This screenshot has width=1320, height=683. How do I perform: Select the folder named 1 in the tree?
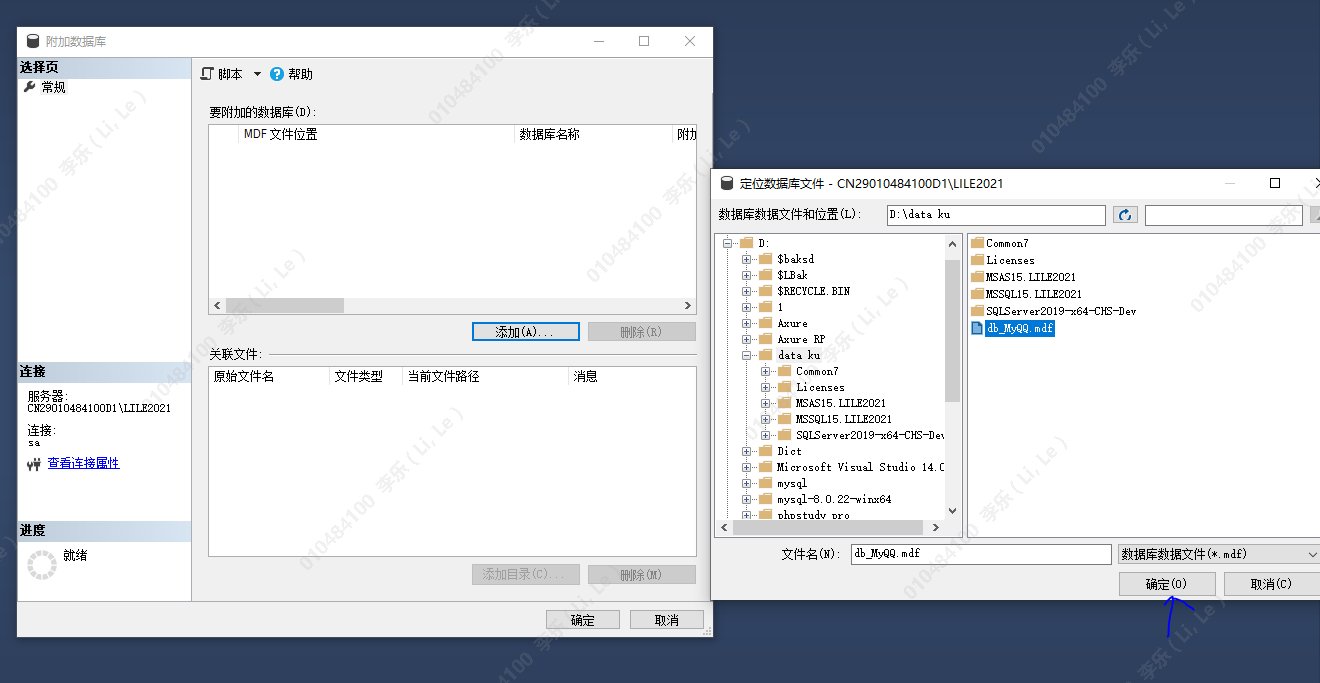(x=780, y=307)
